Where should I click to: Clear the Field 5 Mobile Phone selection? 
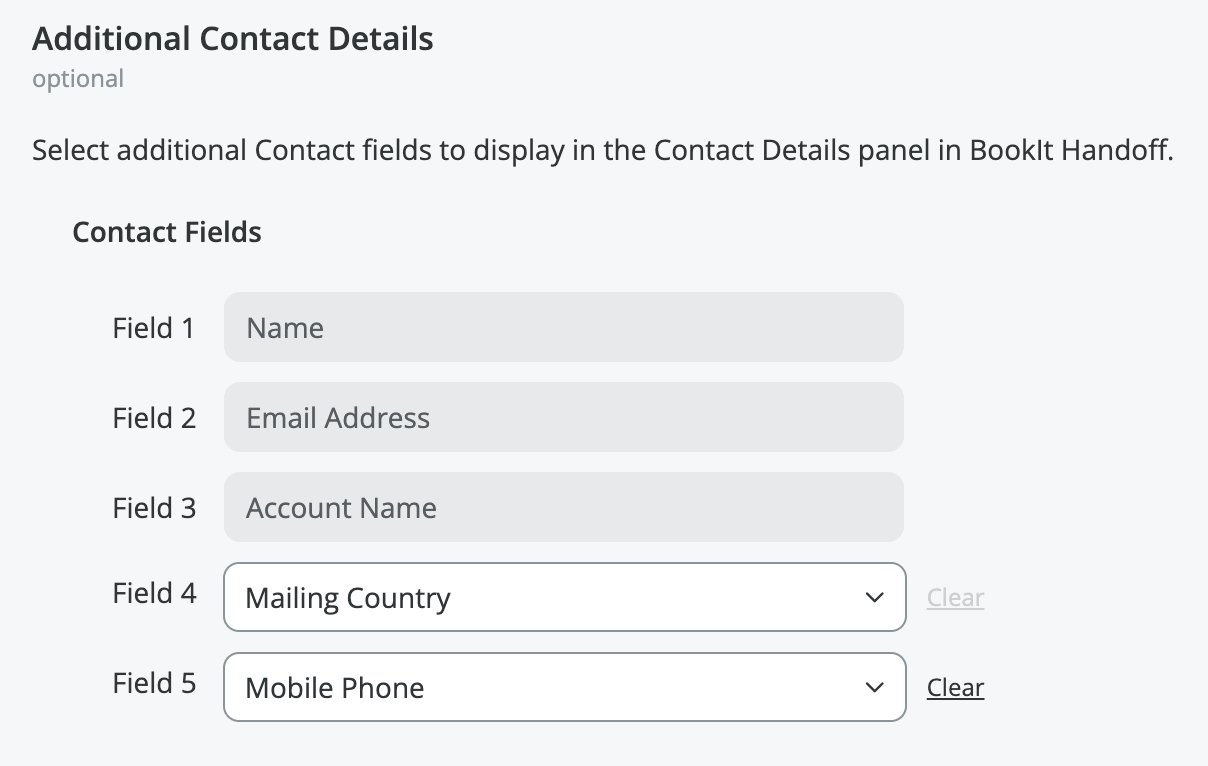pyautogui.click(x=955, y=688)
